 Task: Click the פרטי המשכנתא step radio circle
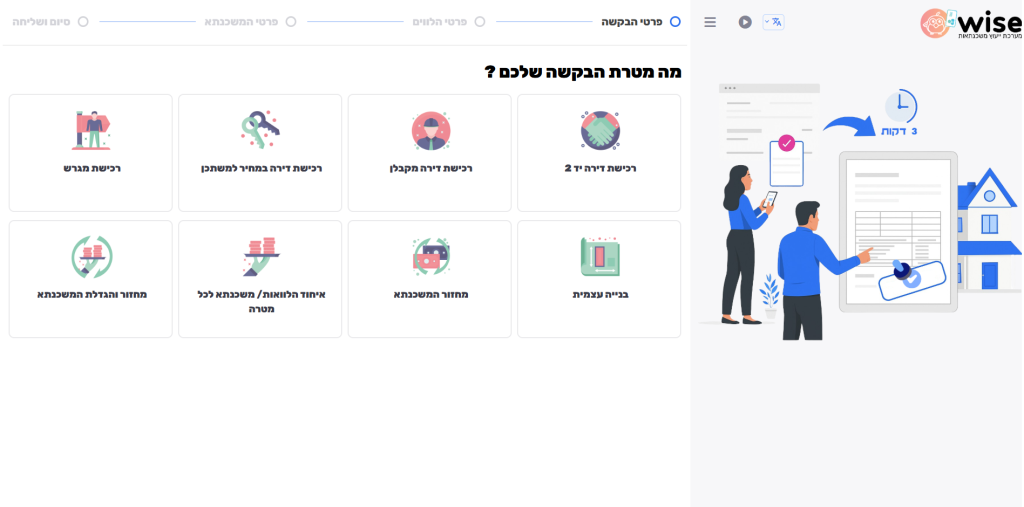(291, 21)
